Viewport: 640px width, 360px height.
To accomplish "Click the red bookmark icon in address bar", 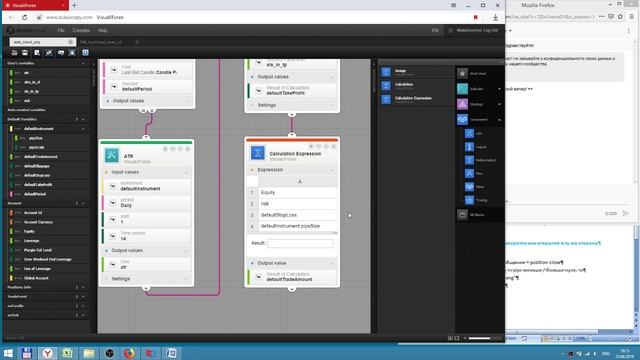I will pos(476,18).
